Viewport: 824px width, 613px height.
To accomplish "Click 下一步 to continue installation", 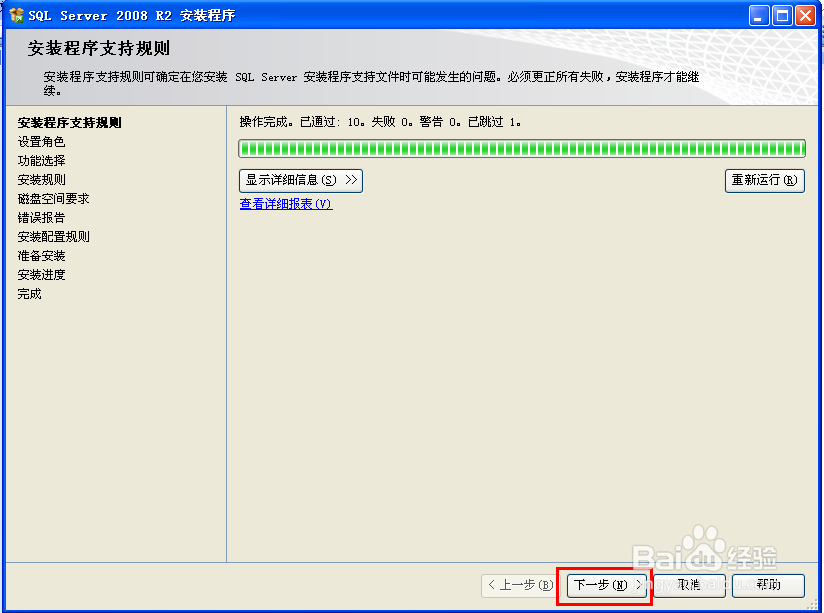I will point(602,586).
